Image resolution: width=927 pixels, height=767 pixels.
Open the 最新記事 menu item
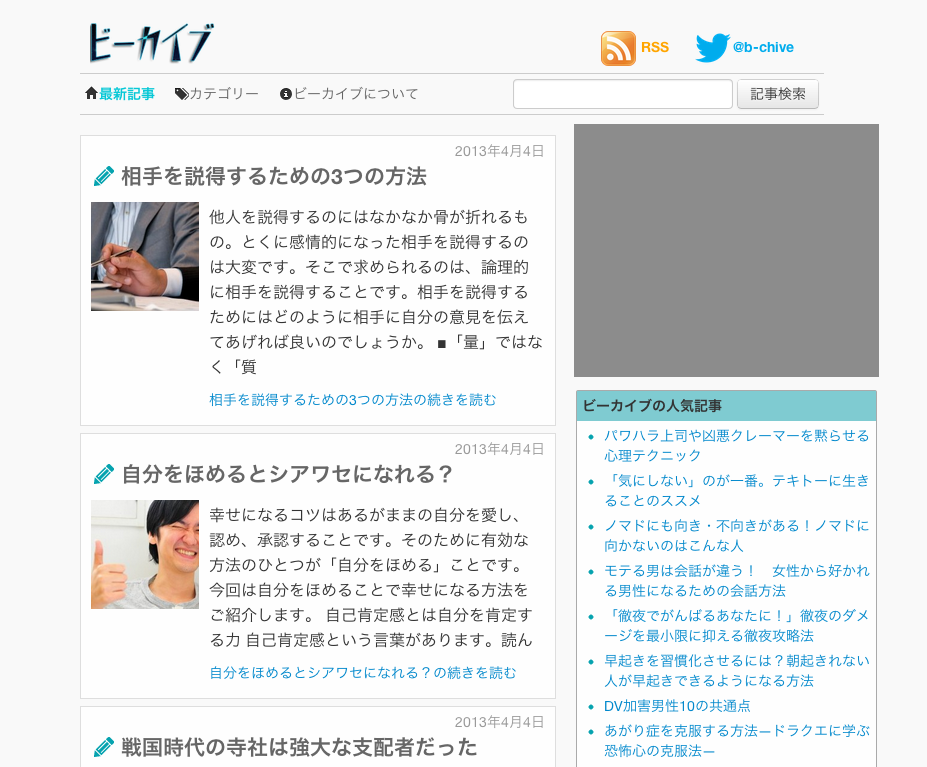pos(127,94)
